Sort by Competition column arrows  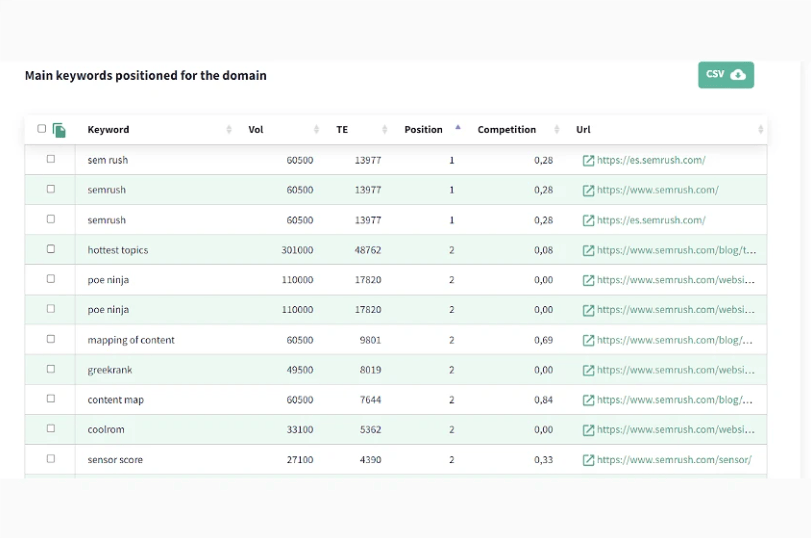pyautogui.click(x=557, y=130)
